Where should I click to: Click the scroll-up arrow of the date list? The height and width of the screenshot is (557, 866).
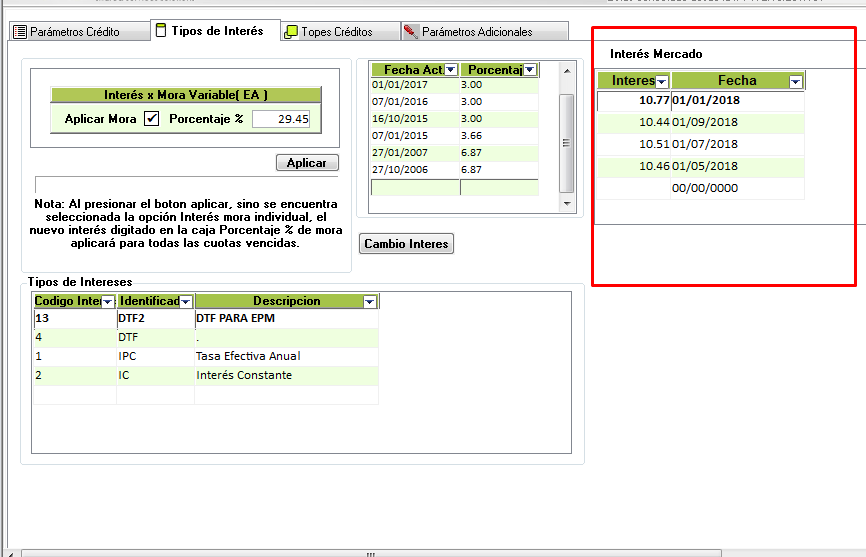[x=566, y=70]
